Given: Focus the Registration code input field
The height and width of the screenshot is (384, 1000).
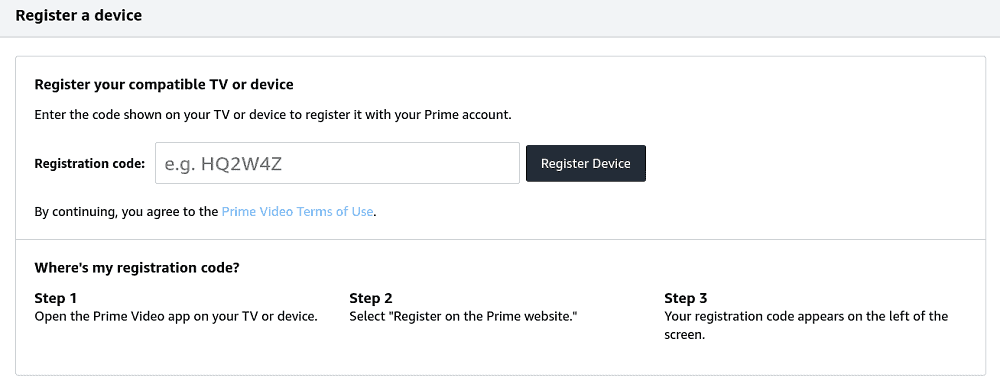Looking at the screenshot, I should 337,163.
